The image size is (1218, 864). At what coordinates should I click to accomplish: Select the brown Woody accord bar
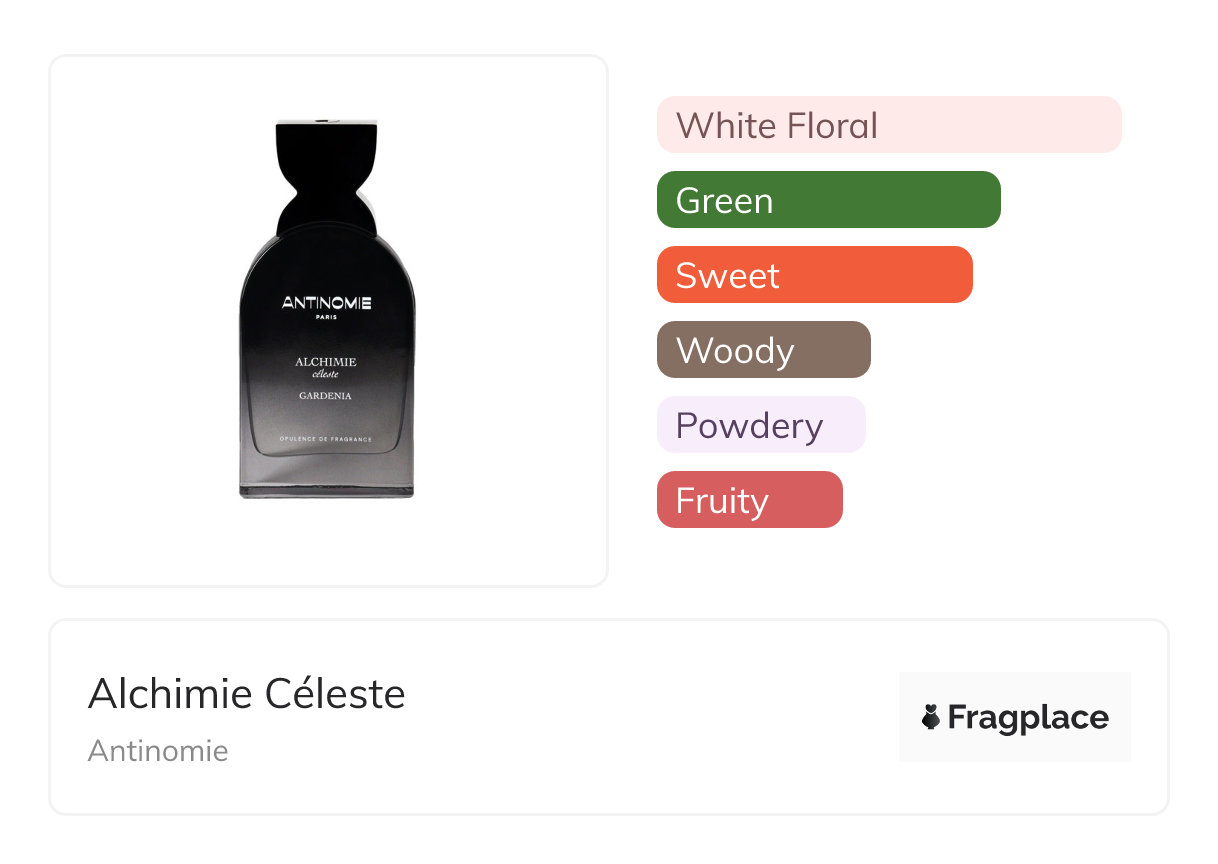763,350
